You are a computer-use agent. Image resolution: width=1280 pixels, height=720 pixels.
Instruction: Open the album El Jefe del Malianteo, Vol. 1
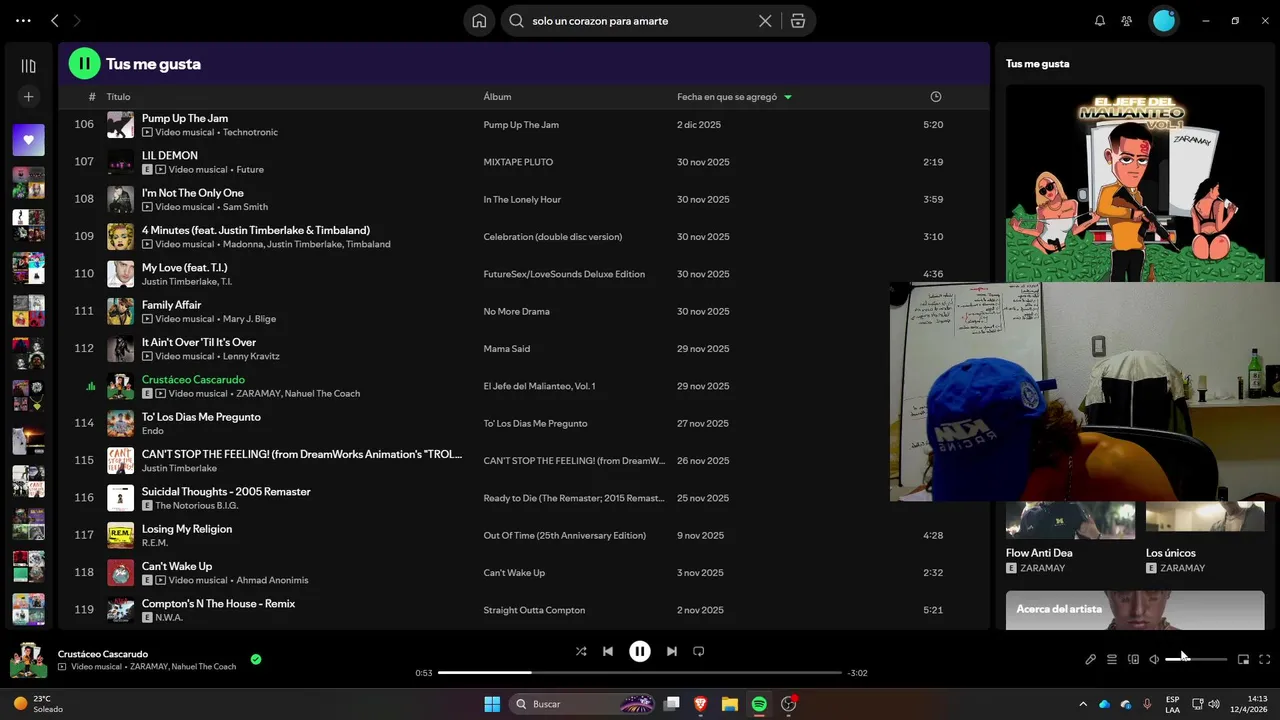click(539, 386)
